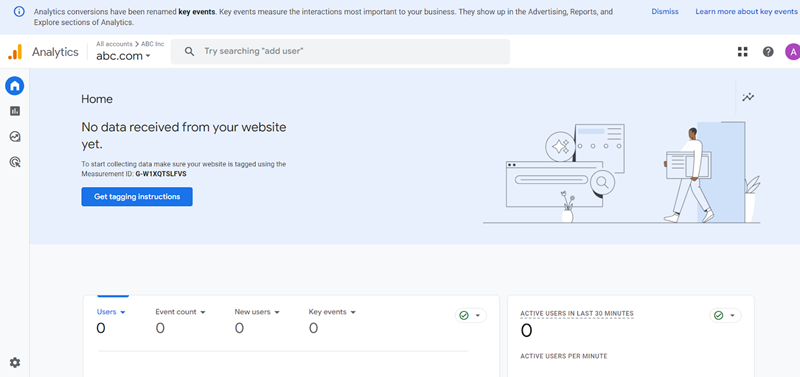Open the Advertising icon in sidebar
This screenshot has height=377, width=800.
(x=15, y=162)
